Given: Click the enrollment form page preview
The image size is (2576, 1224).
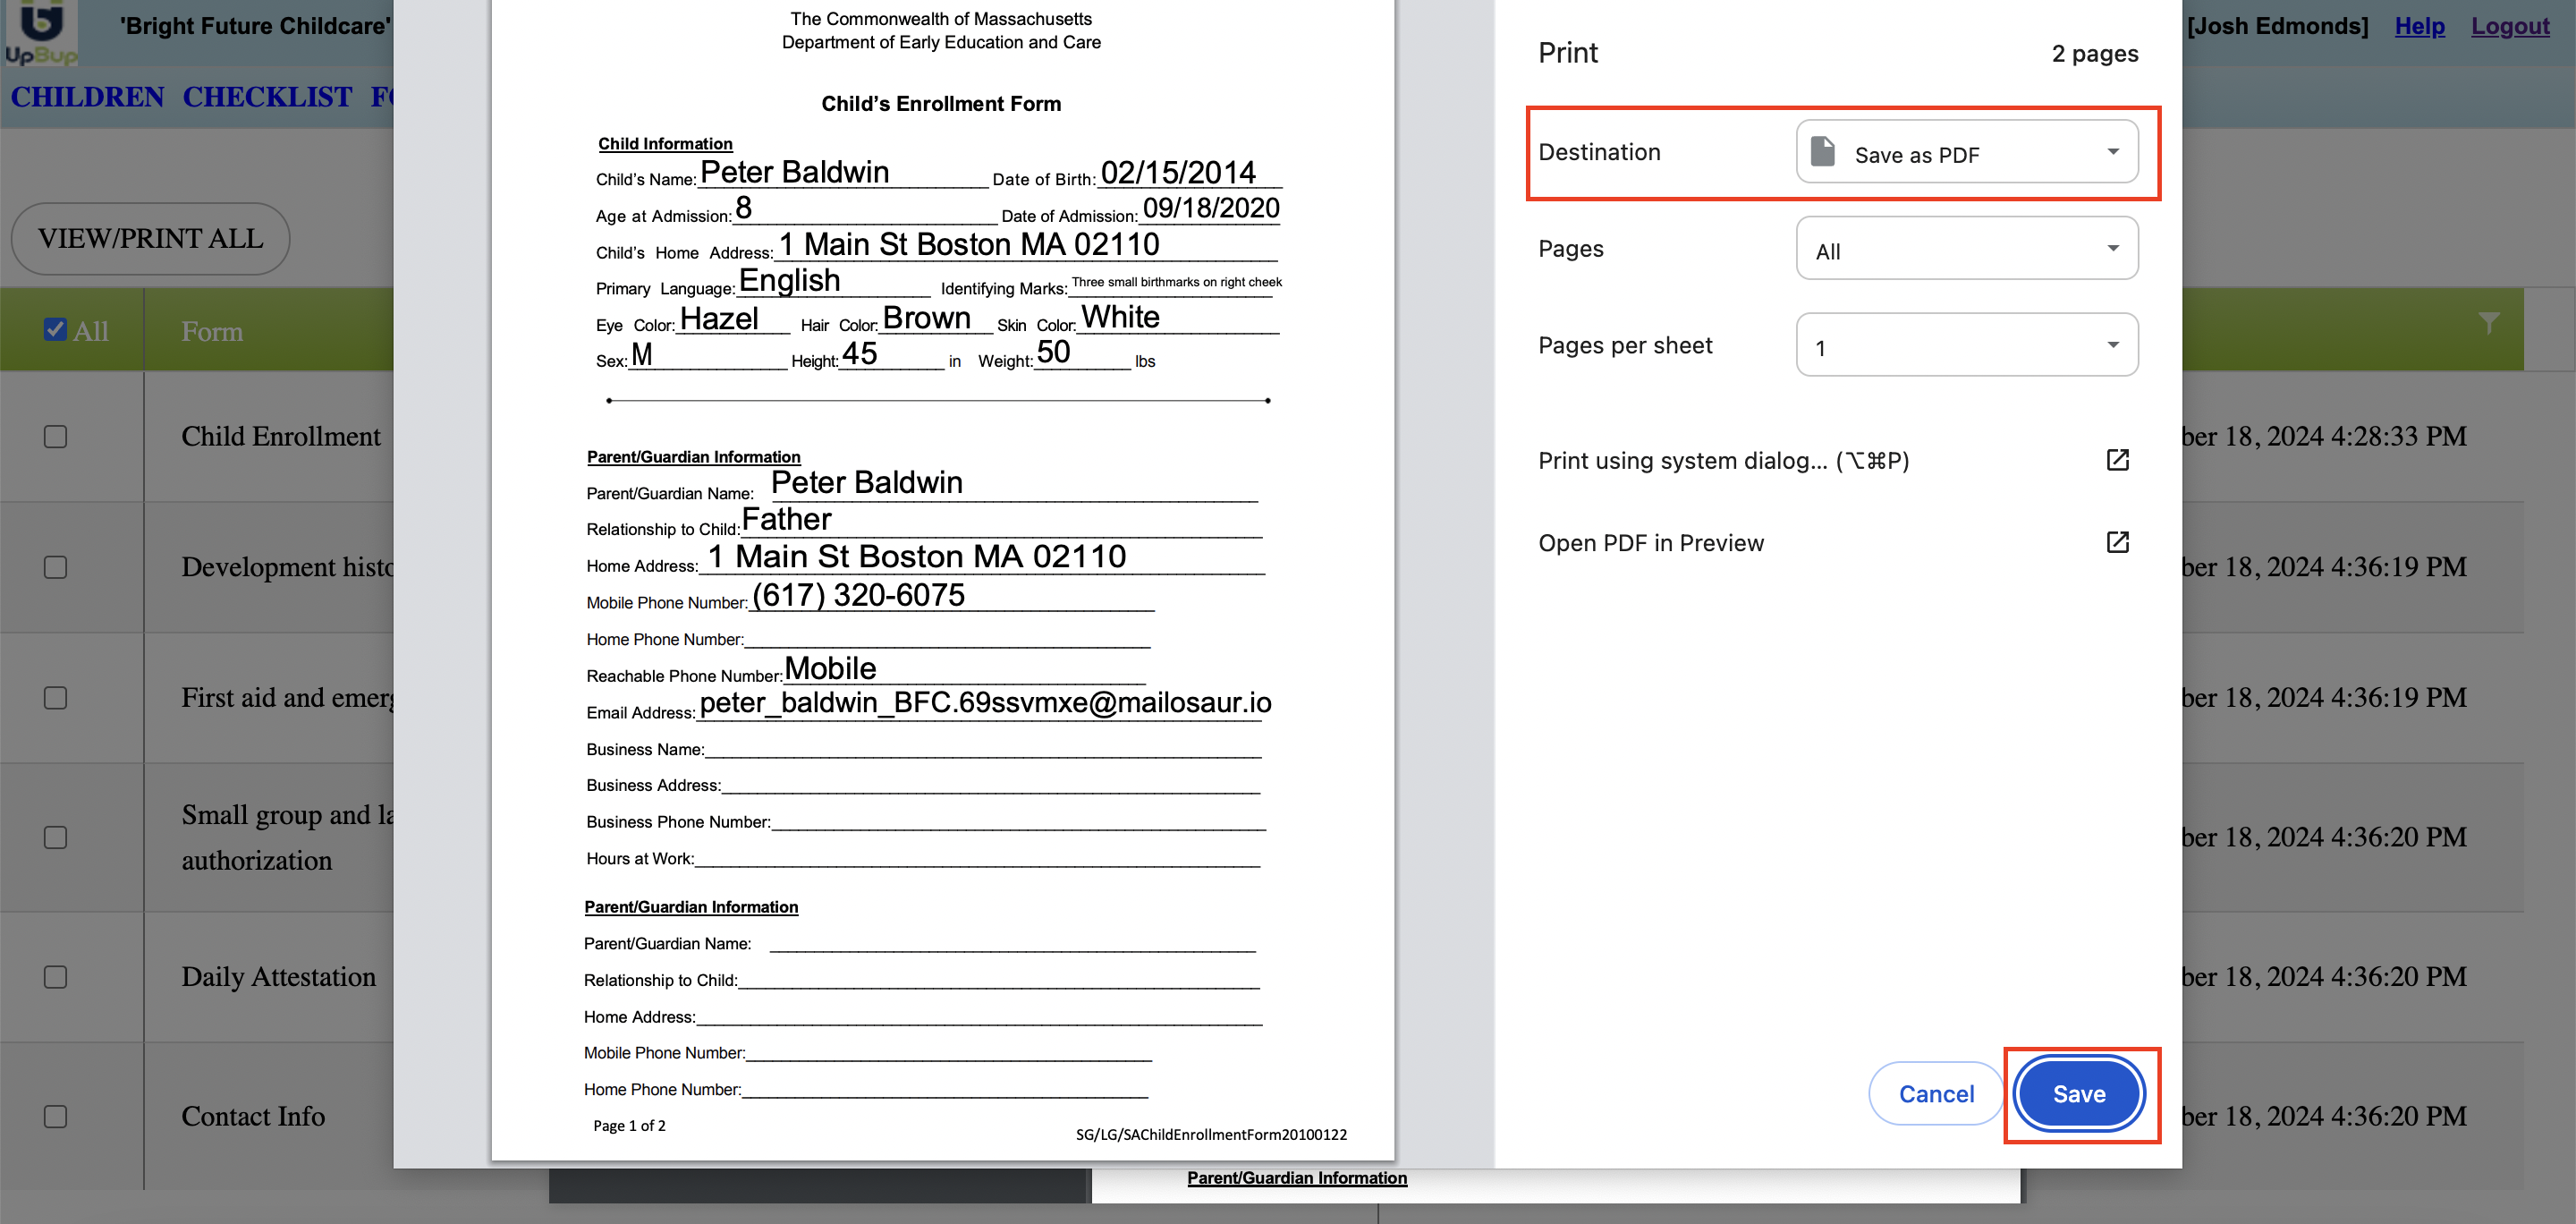Looking at the screenshot, I should pos(942,580).
